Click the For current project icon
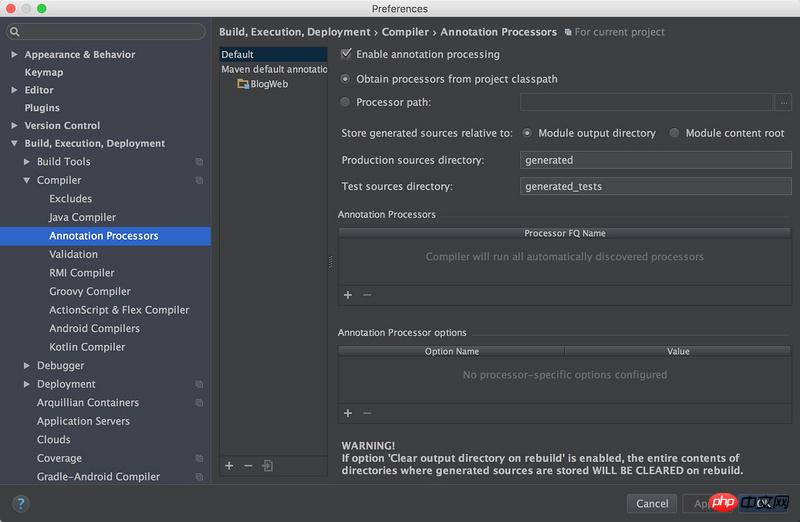Viewport: 800px width, 522px height. [568, 32]
